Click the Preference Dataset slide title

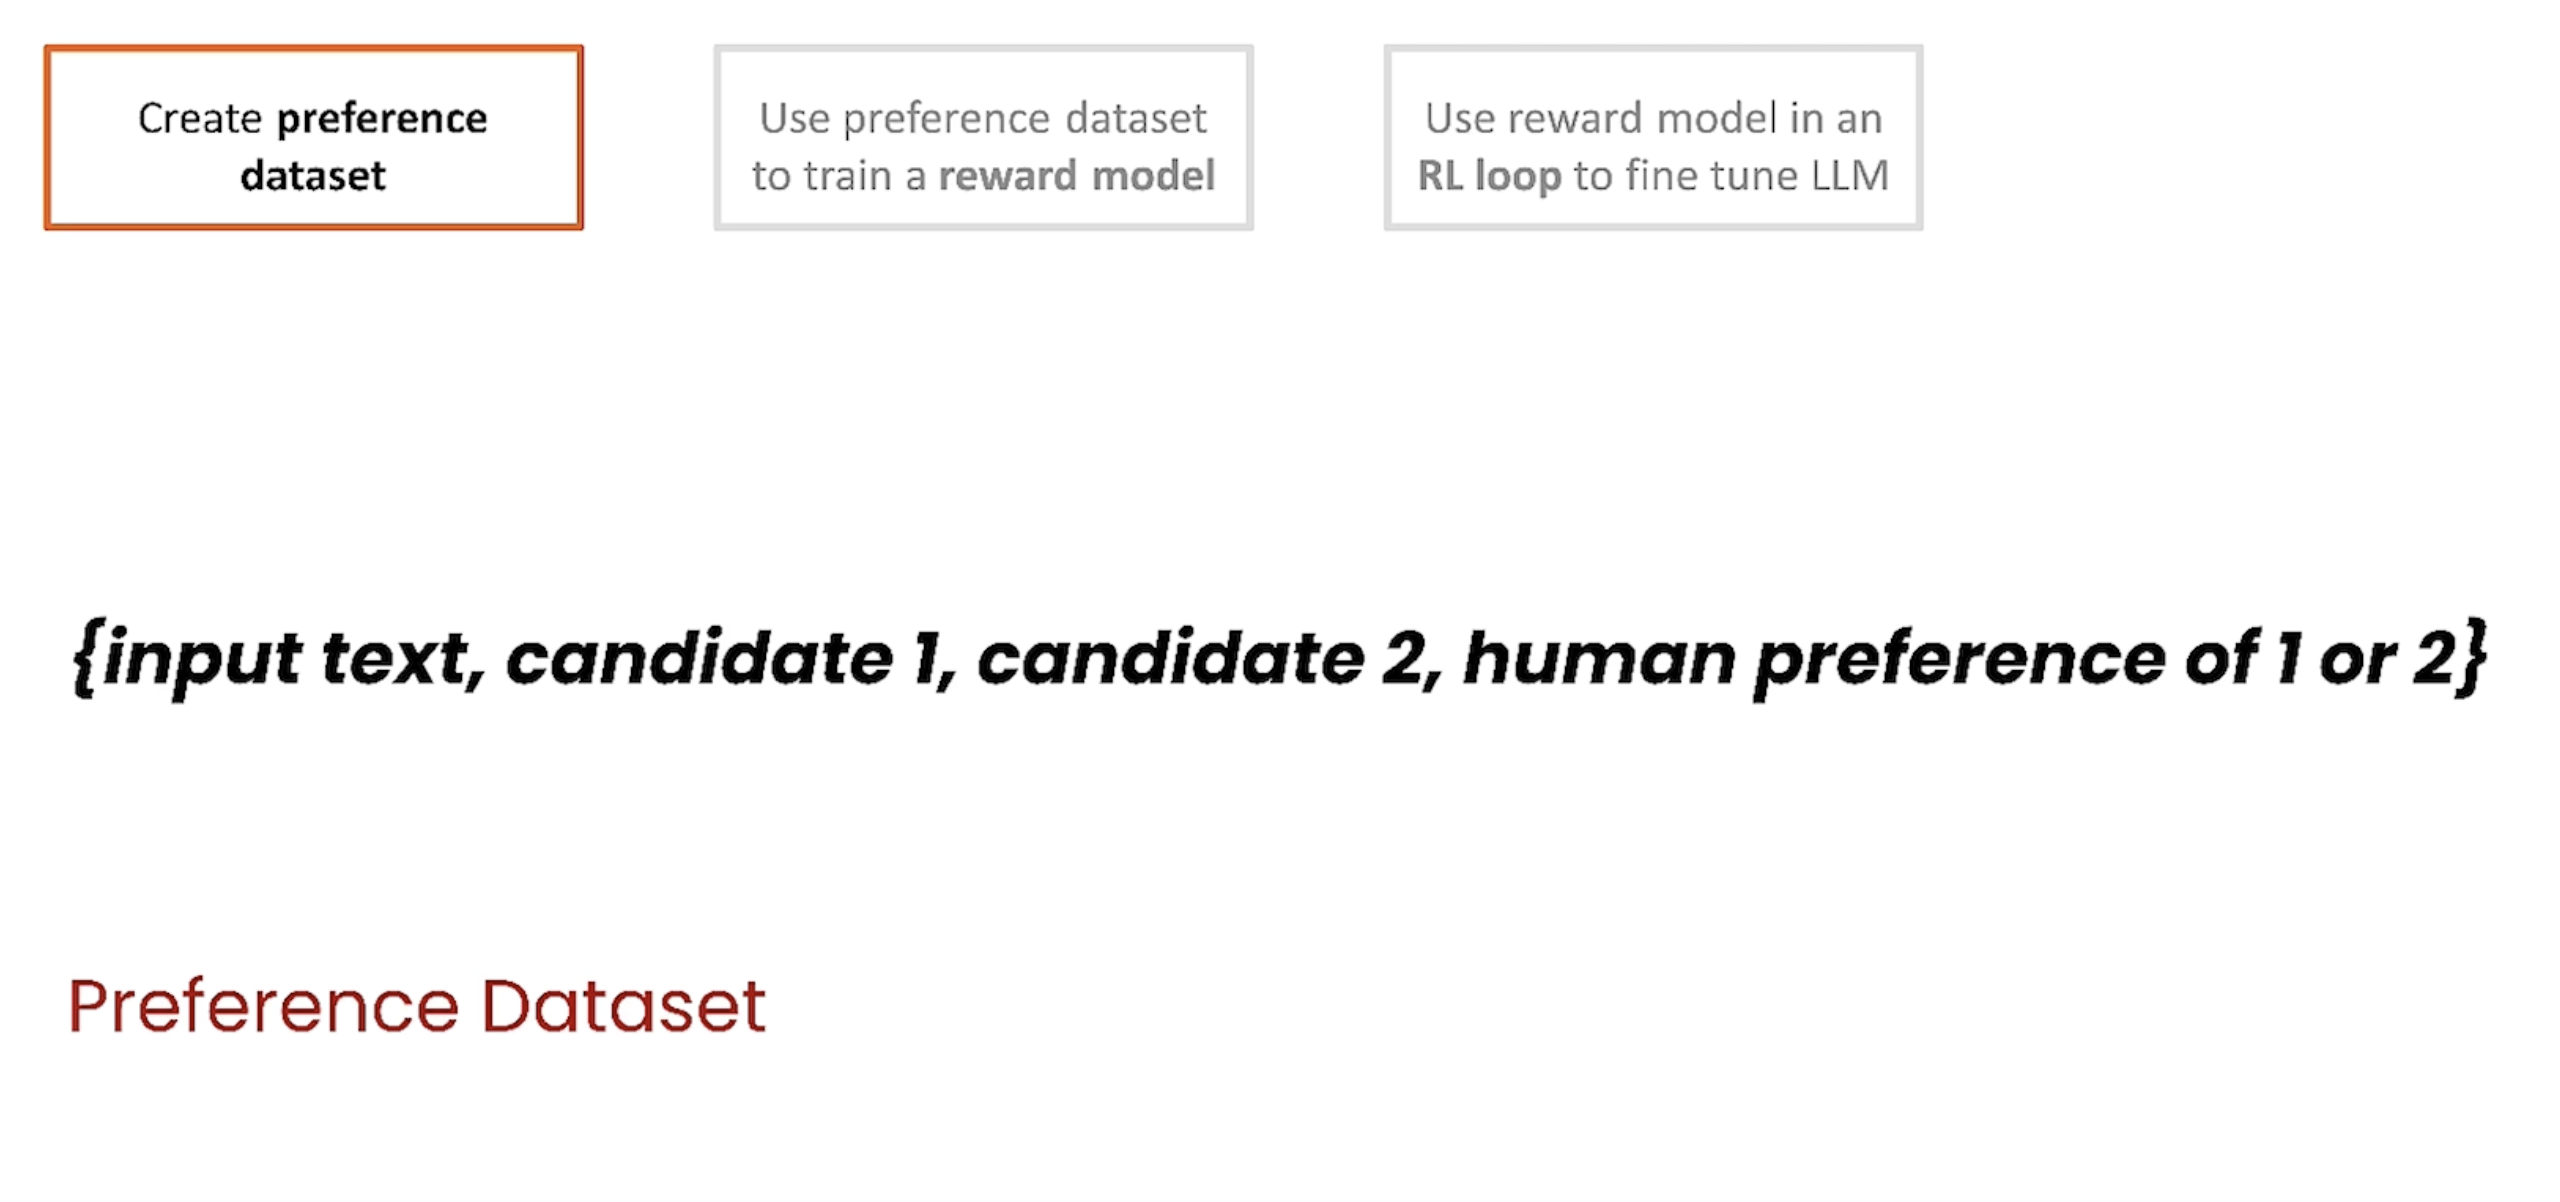tap(416, 1005)
